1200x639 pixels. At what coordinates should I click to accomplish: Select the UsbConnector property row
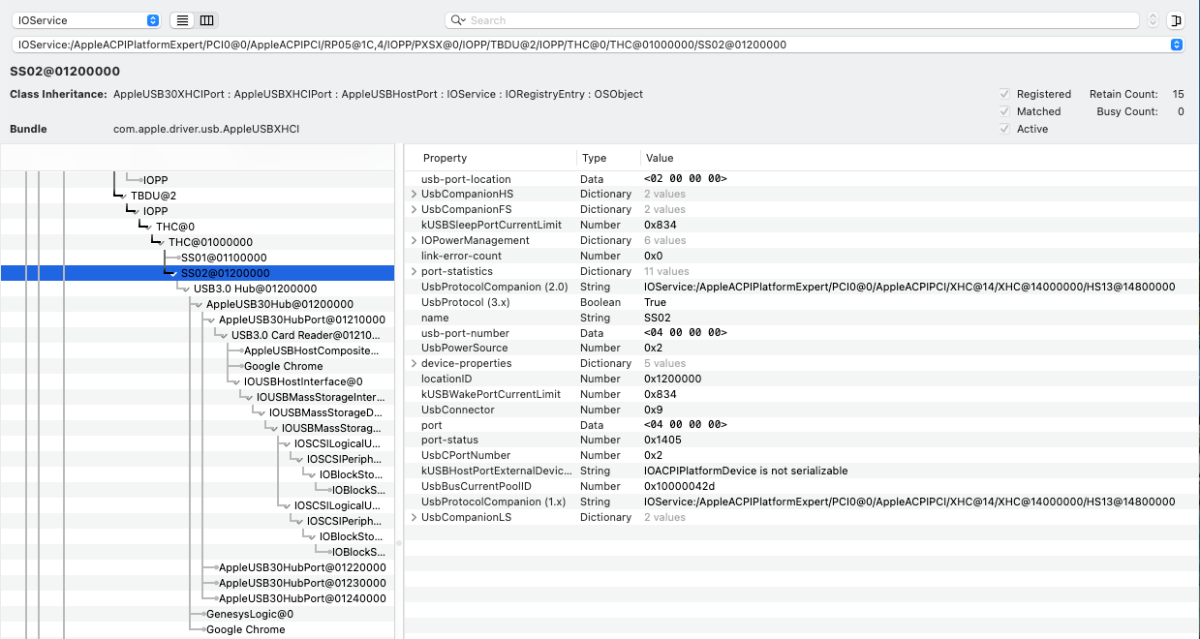pyautogui.click(x=458, y=409)
